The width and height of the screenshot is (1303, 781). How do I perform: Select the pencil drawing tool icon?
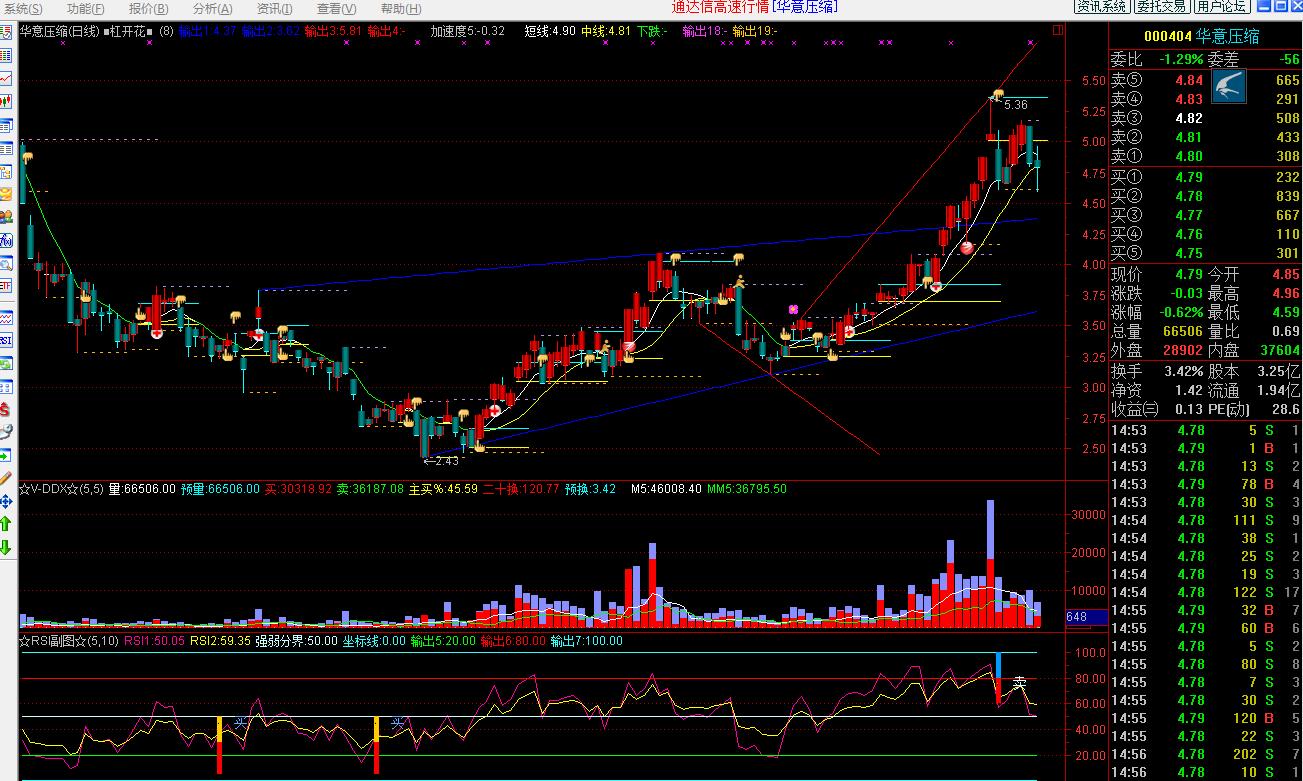[x=6, y=478]
